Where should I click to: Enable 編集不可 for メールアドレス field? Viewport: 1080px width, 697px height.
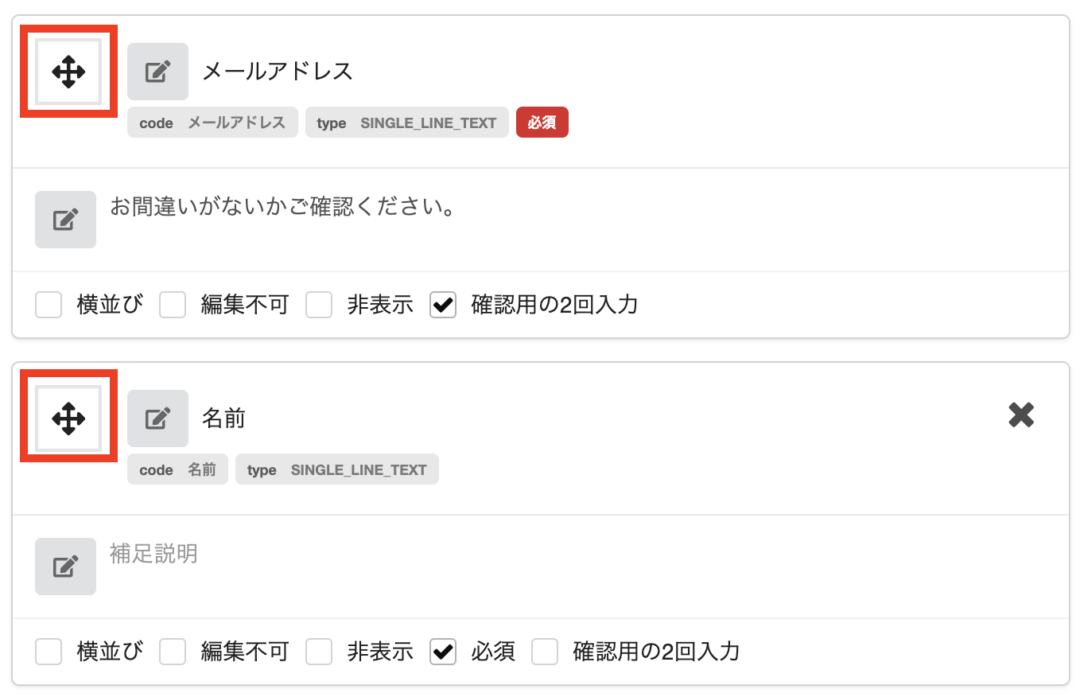pyautogui.click(x=172, y=304)
